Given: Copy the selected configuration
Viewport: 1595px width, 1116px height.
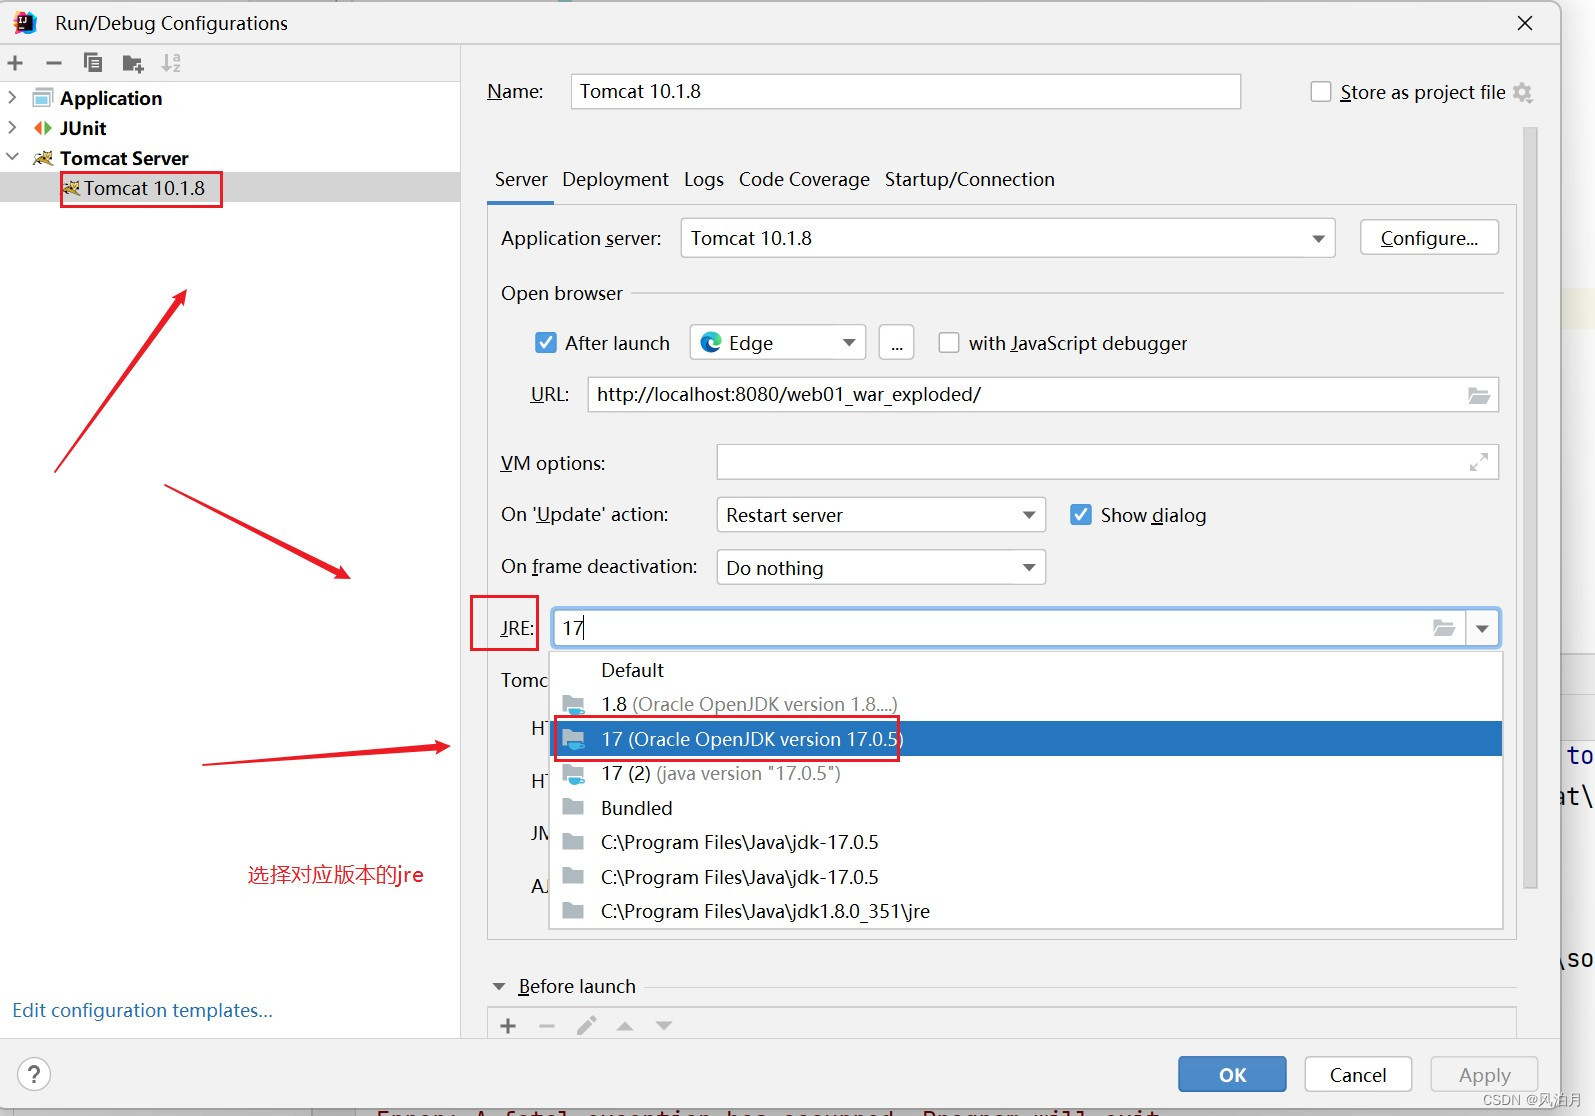Looking at the screenshot, I should tap(93, 63).
